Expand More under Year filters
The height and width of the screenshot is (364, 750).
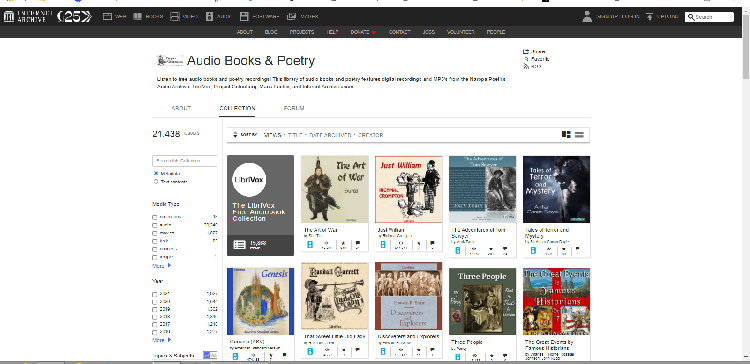pos(161,340)
